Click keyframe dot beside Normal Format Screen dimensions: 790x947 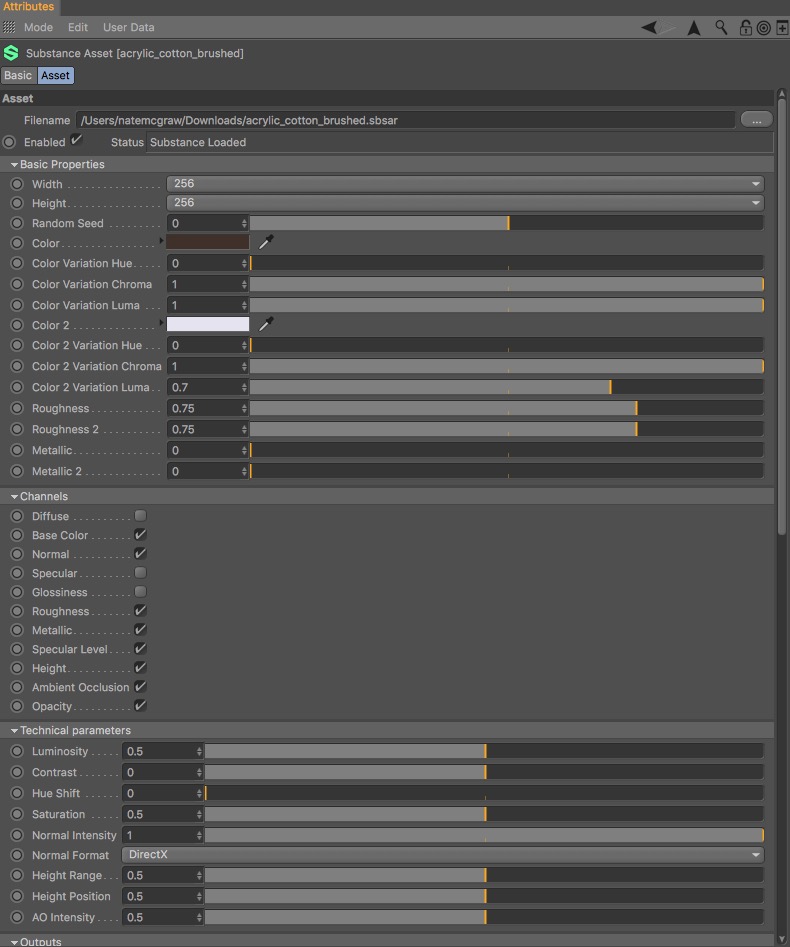[x=17, y=855]
